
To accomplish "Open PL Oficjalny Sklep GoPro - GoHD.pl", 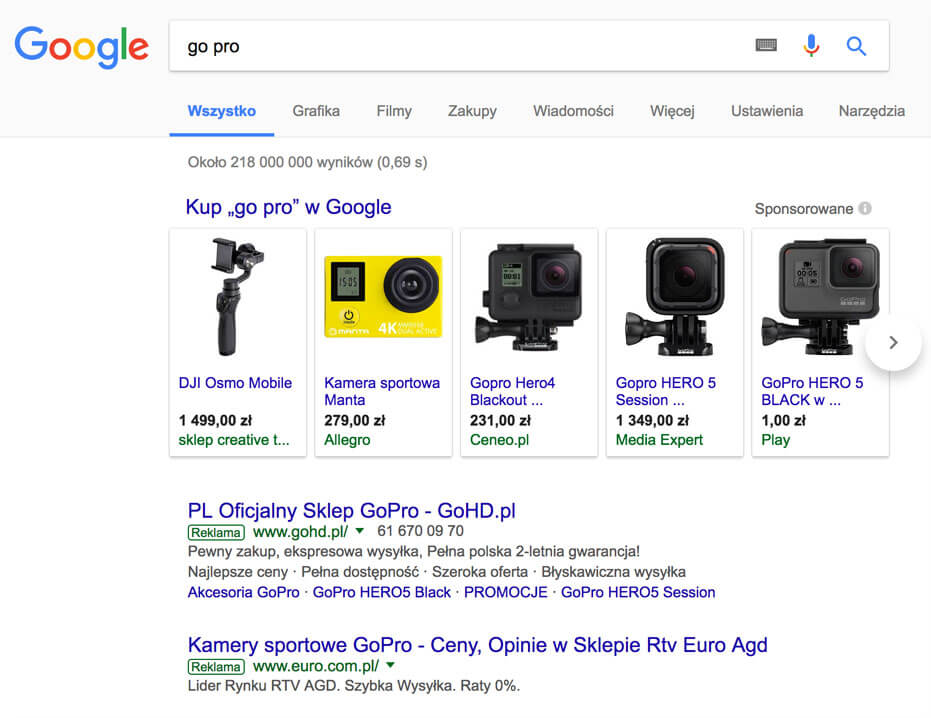I will 352,511.
